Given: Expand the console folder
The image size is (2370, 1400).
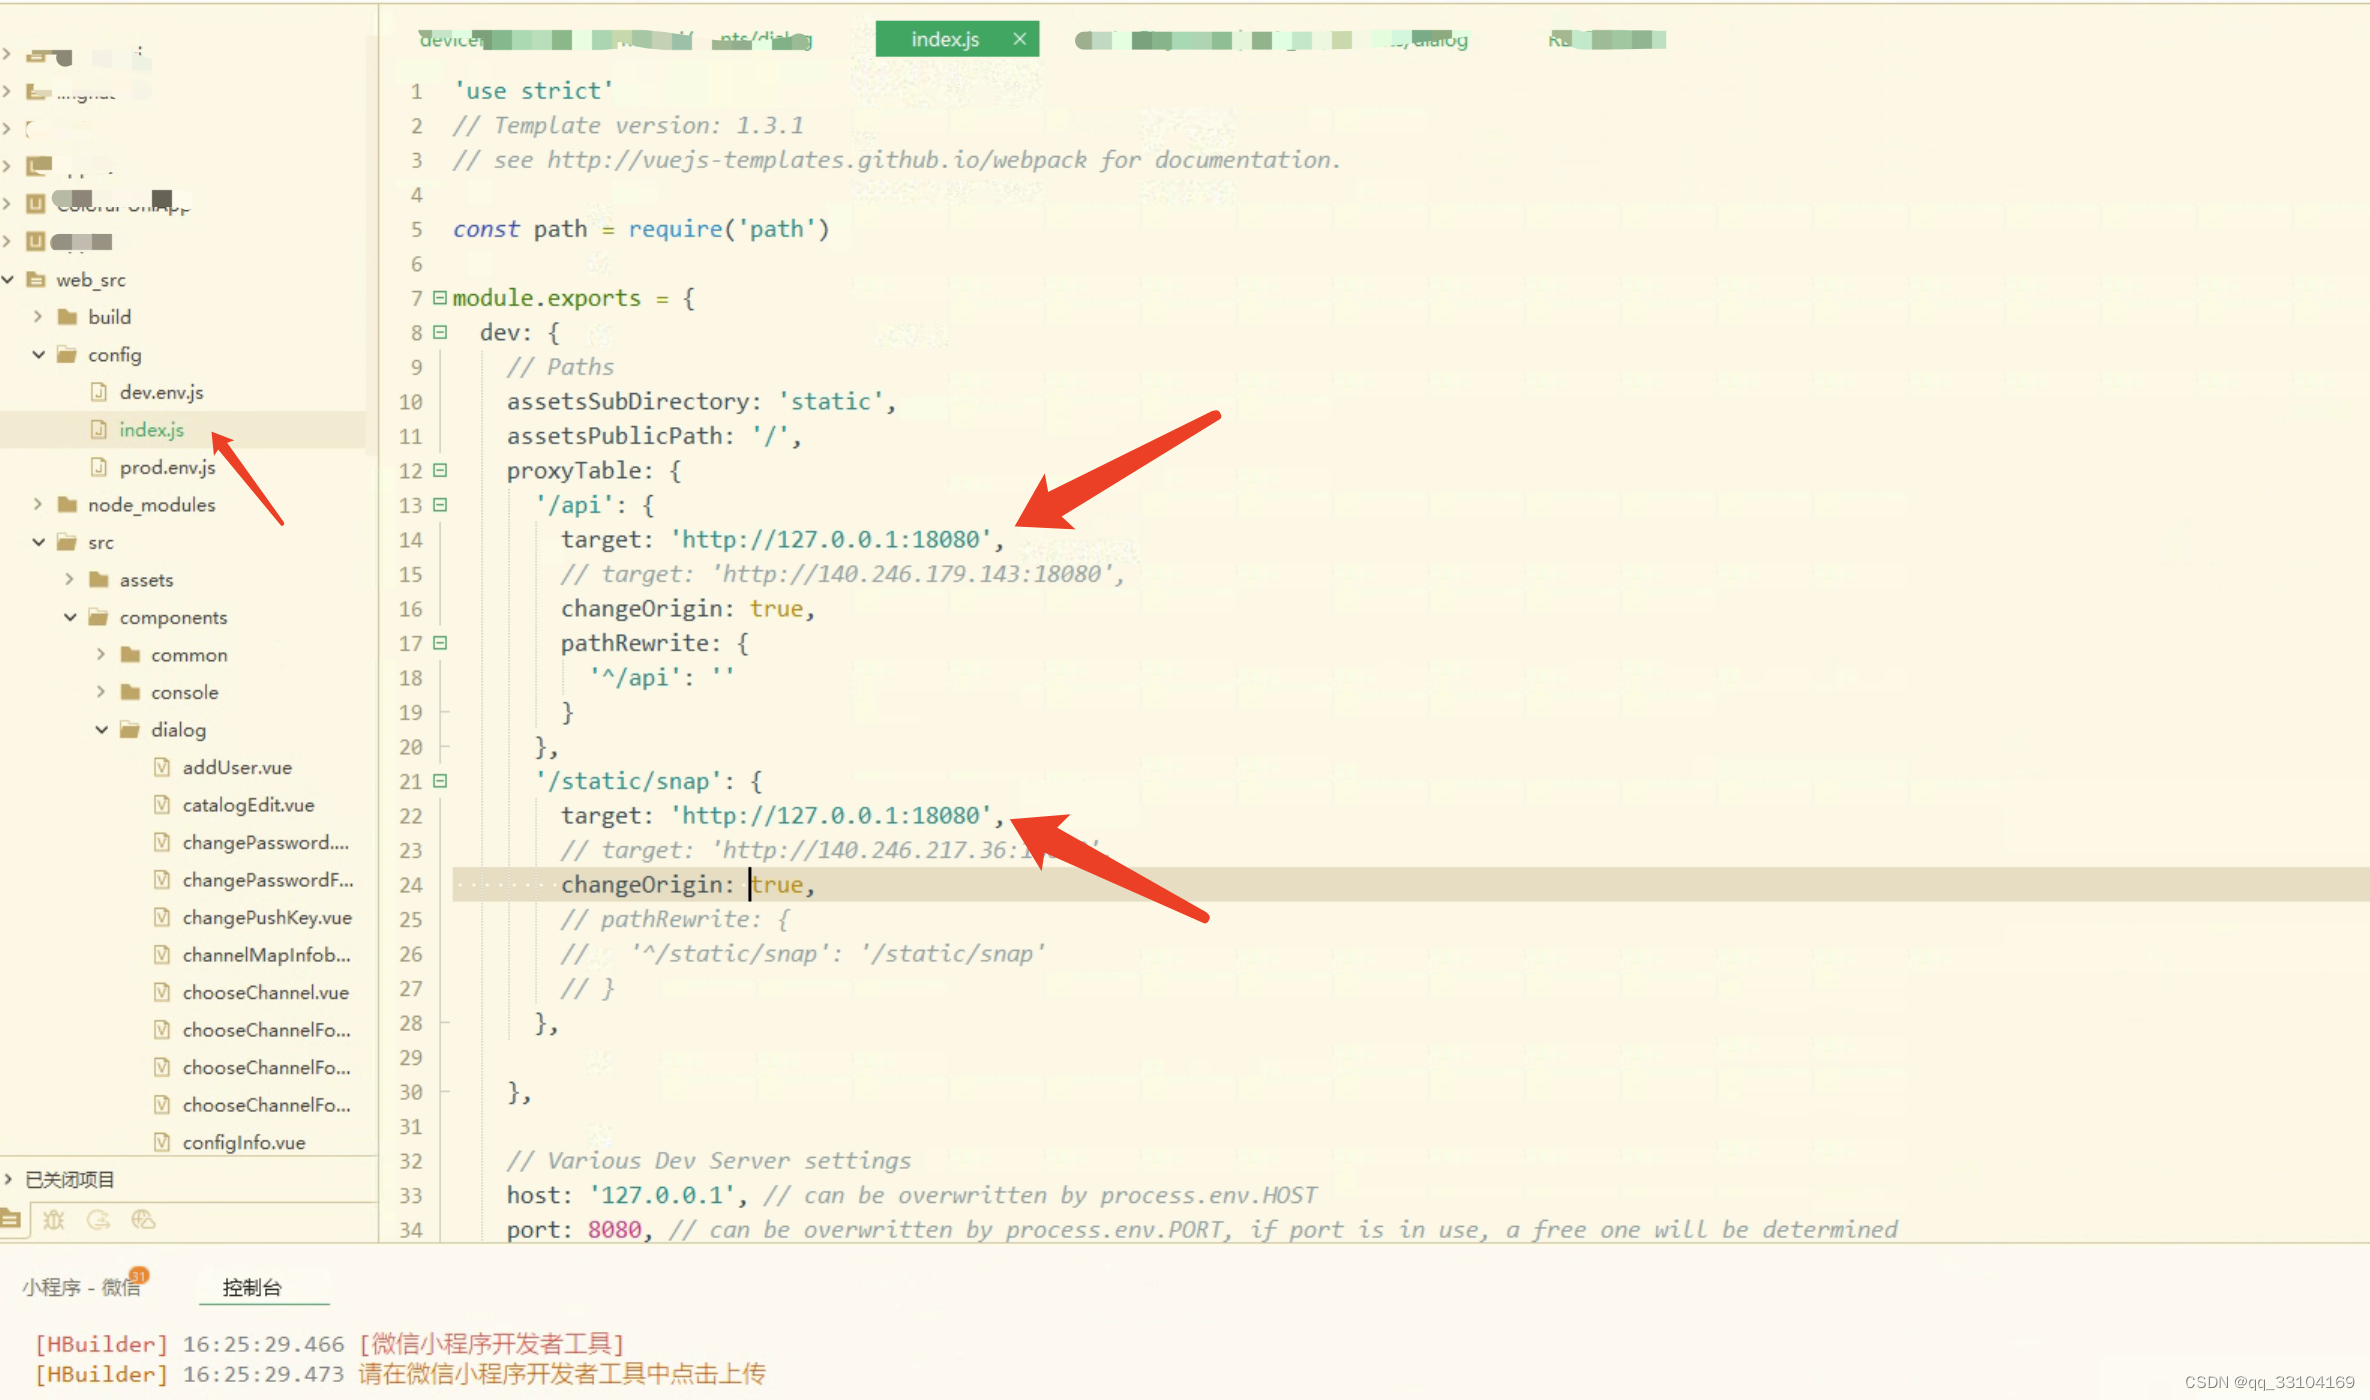Looking at the screenshot, I should coord(100,692).
